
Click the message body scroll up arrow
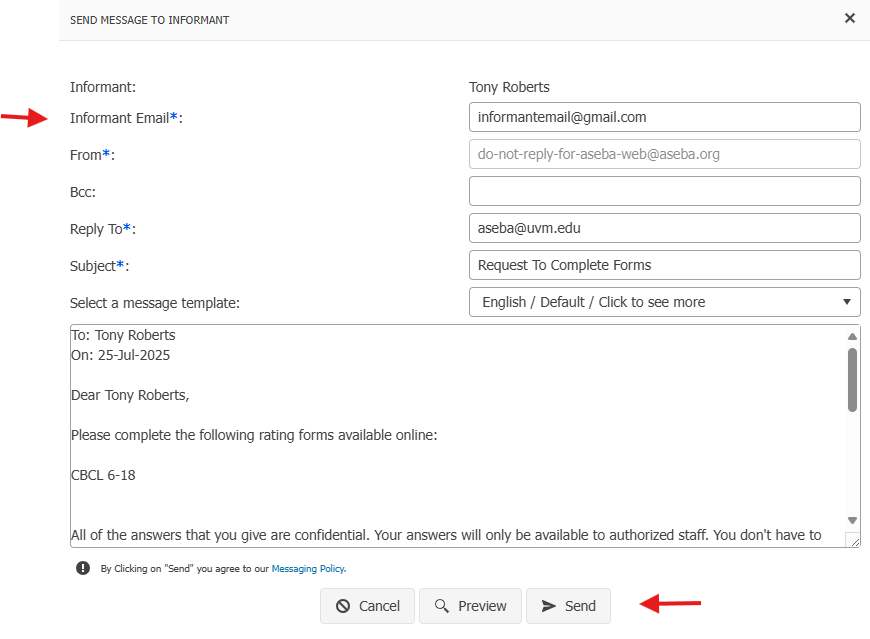(x=852, y=336)
